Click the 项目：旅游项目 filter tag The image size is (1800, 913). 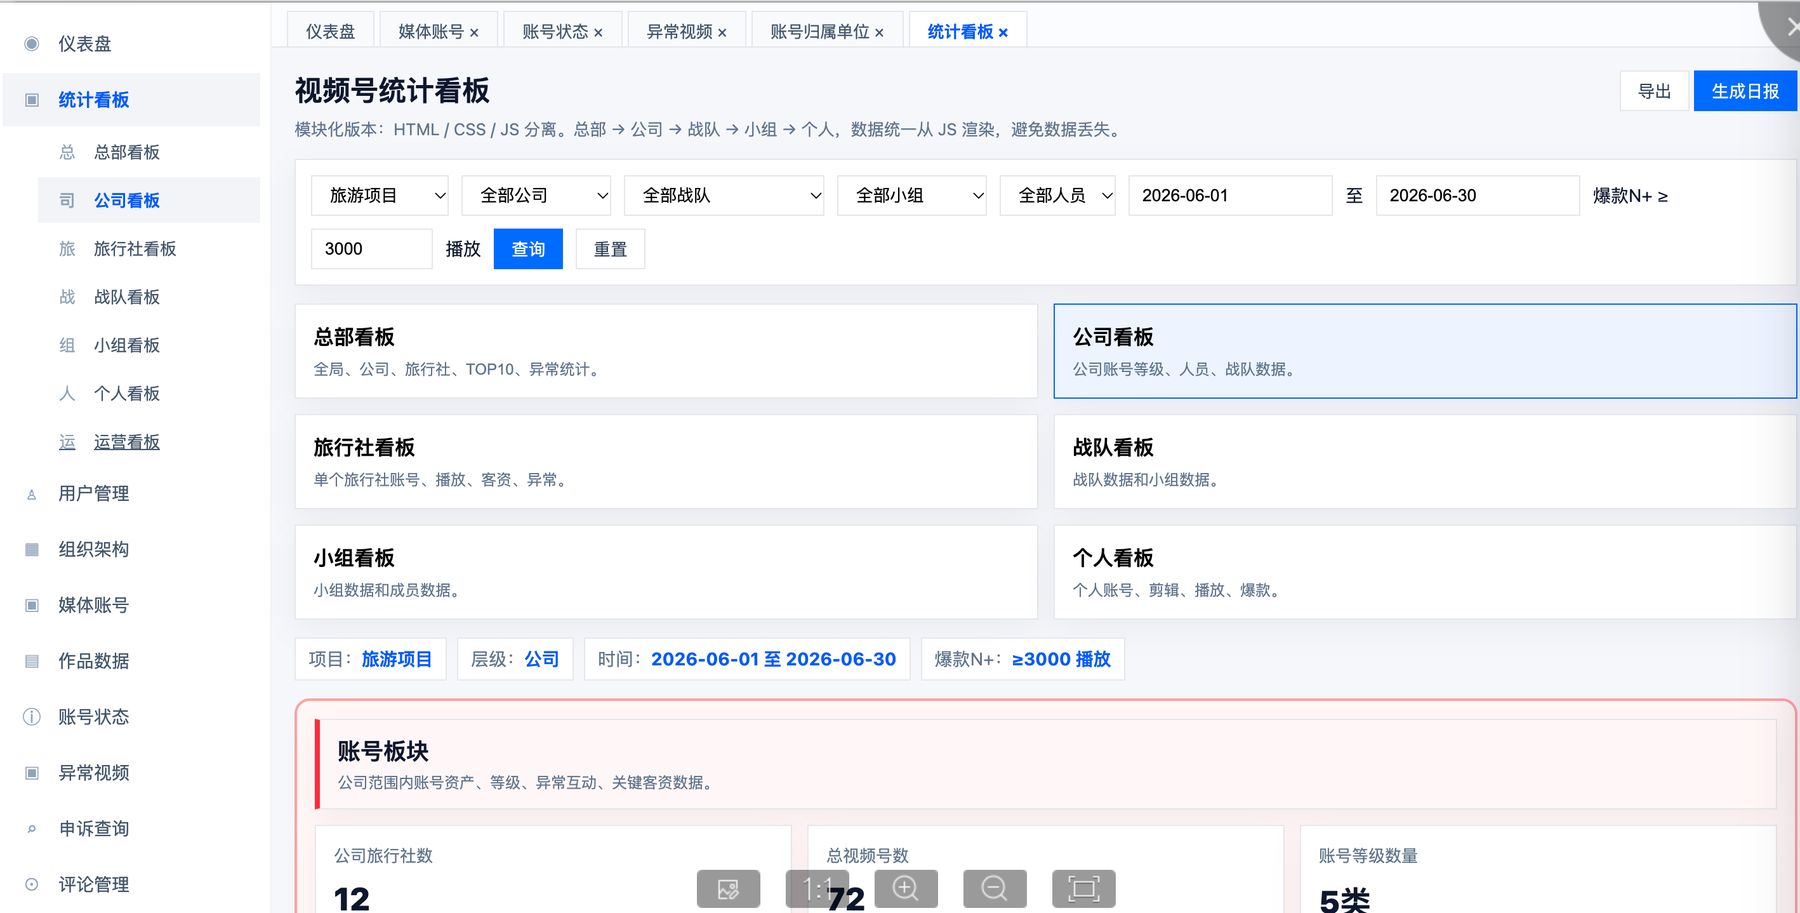click(370, 659)
